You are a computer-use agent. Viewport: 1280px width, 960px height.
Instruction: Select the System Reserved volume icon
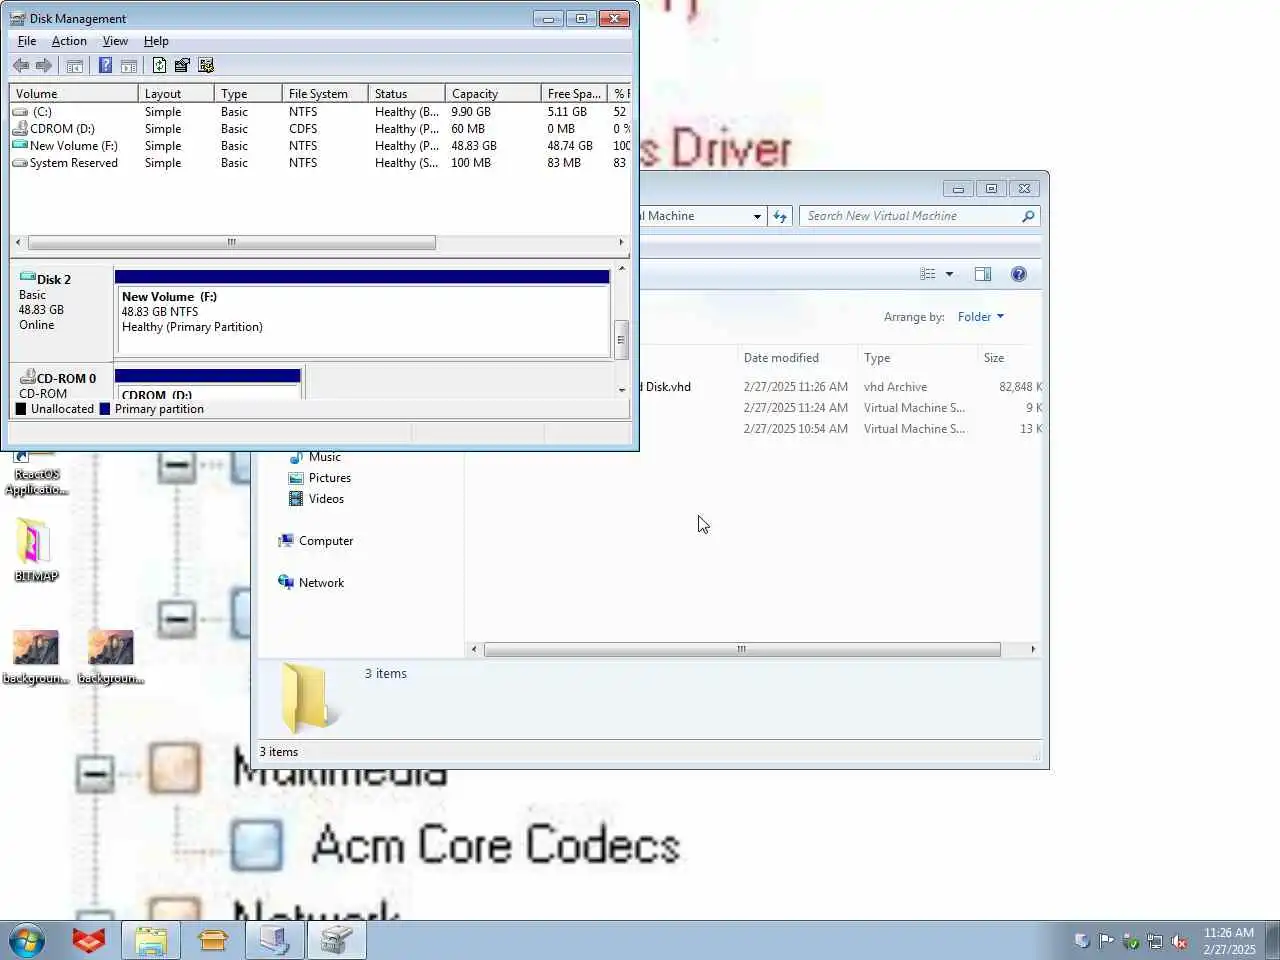click(20, 163)
